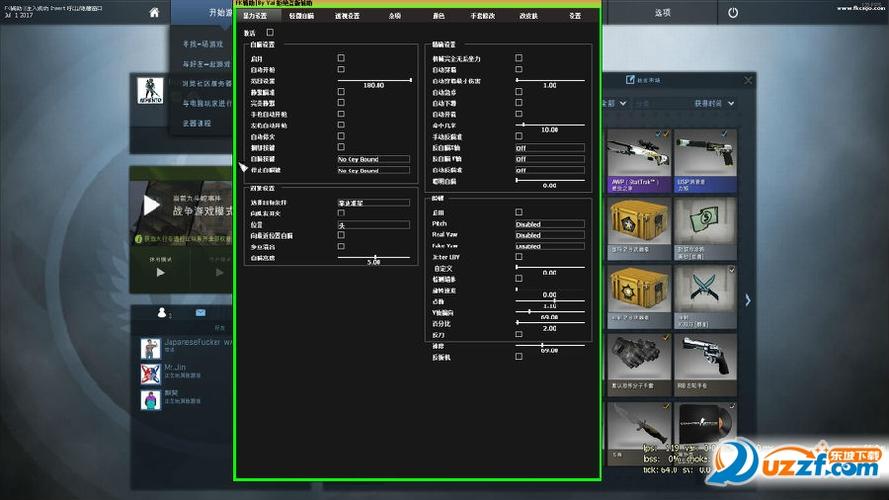This screenshot has width=889, height=500.
Task: Toggle the Jitter LBY checkbox
Action: click(x=518, y=257)
